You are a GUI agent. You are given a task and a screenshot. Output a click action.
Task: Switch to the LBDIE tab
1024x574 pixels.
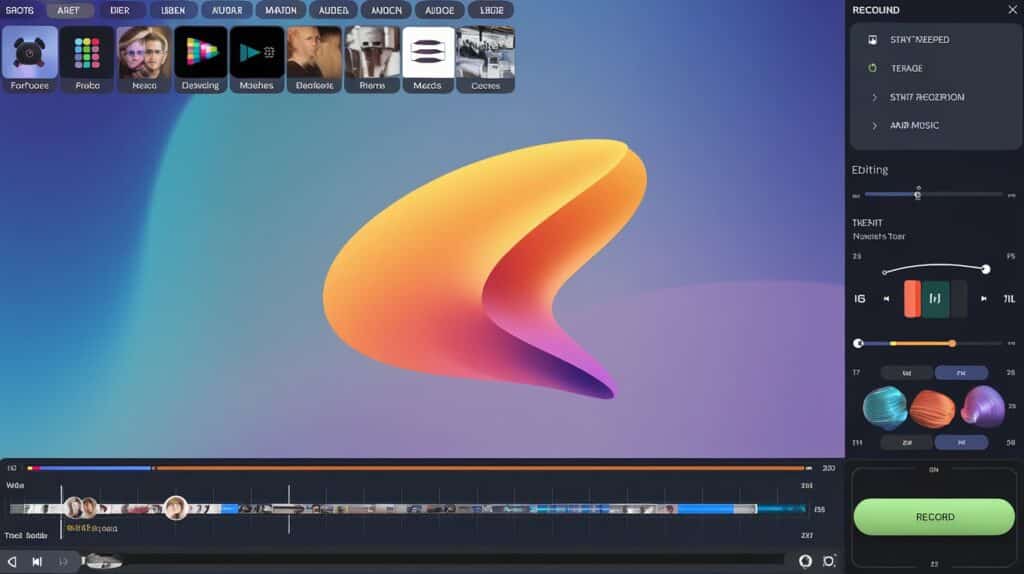point(491,10)
